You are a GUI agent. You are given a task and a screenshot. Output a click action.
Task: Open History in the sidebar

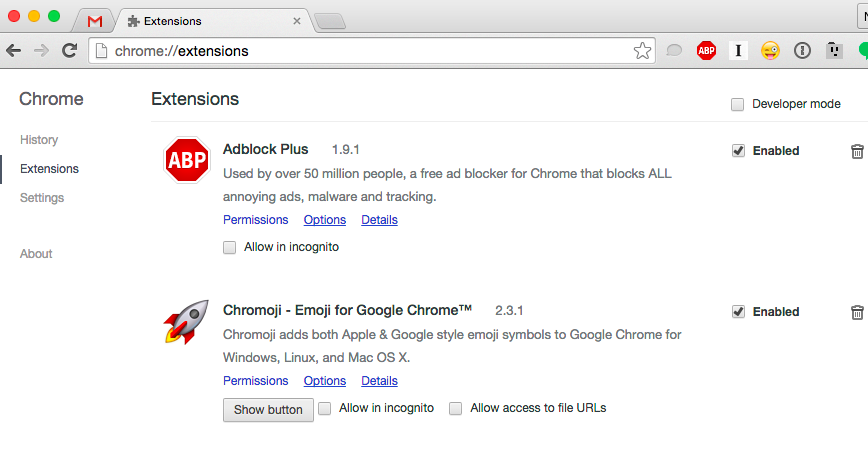[x=39, y=140]
